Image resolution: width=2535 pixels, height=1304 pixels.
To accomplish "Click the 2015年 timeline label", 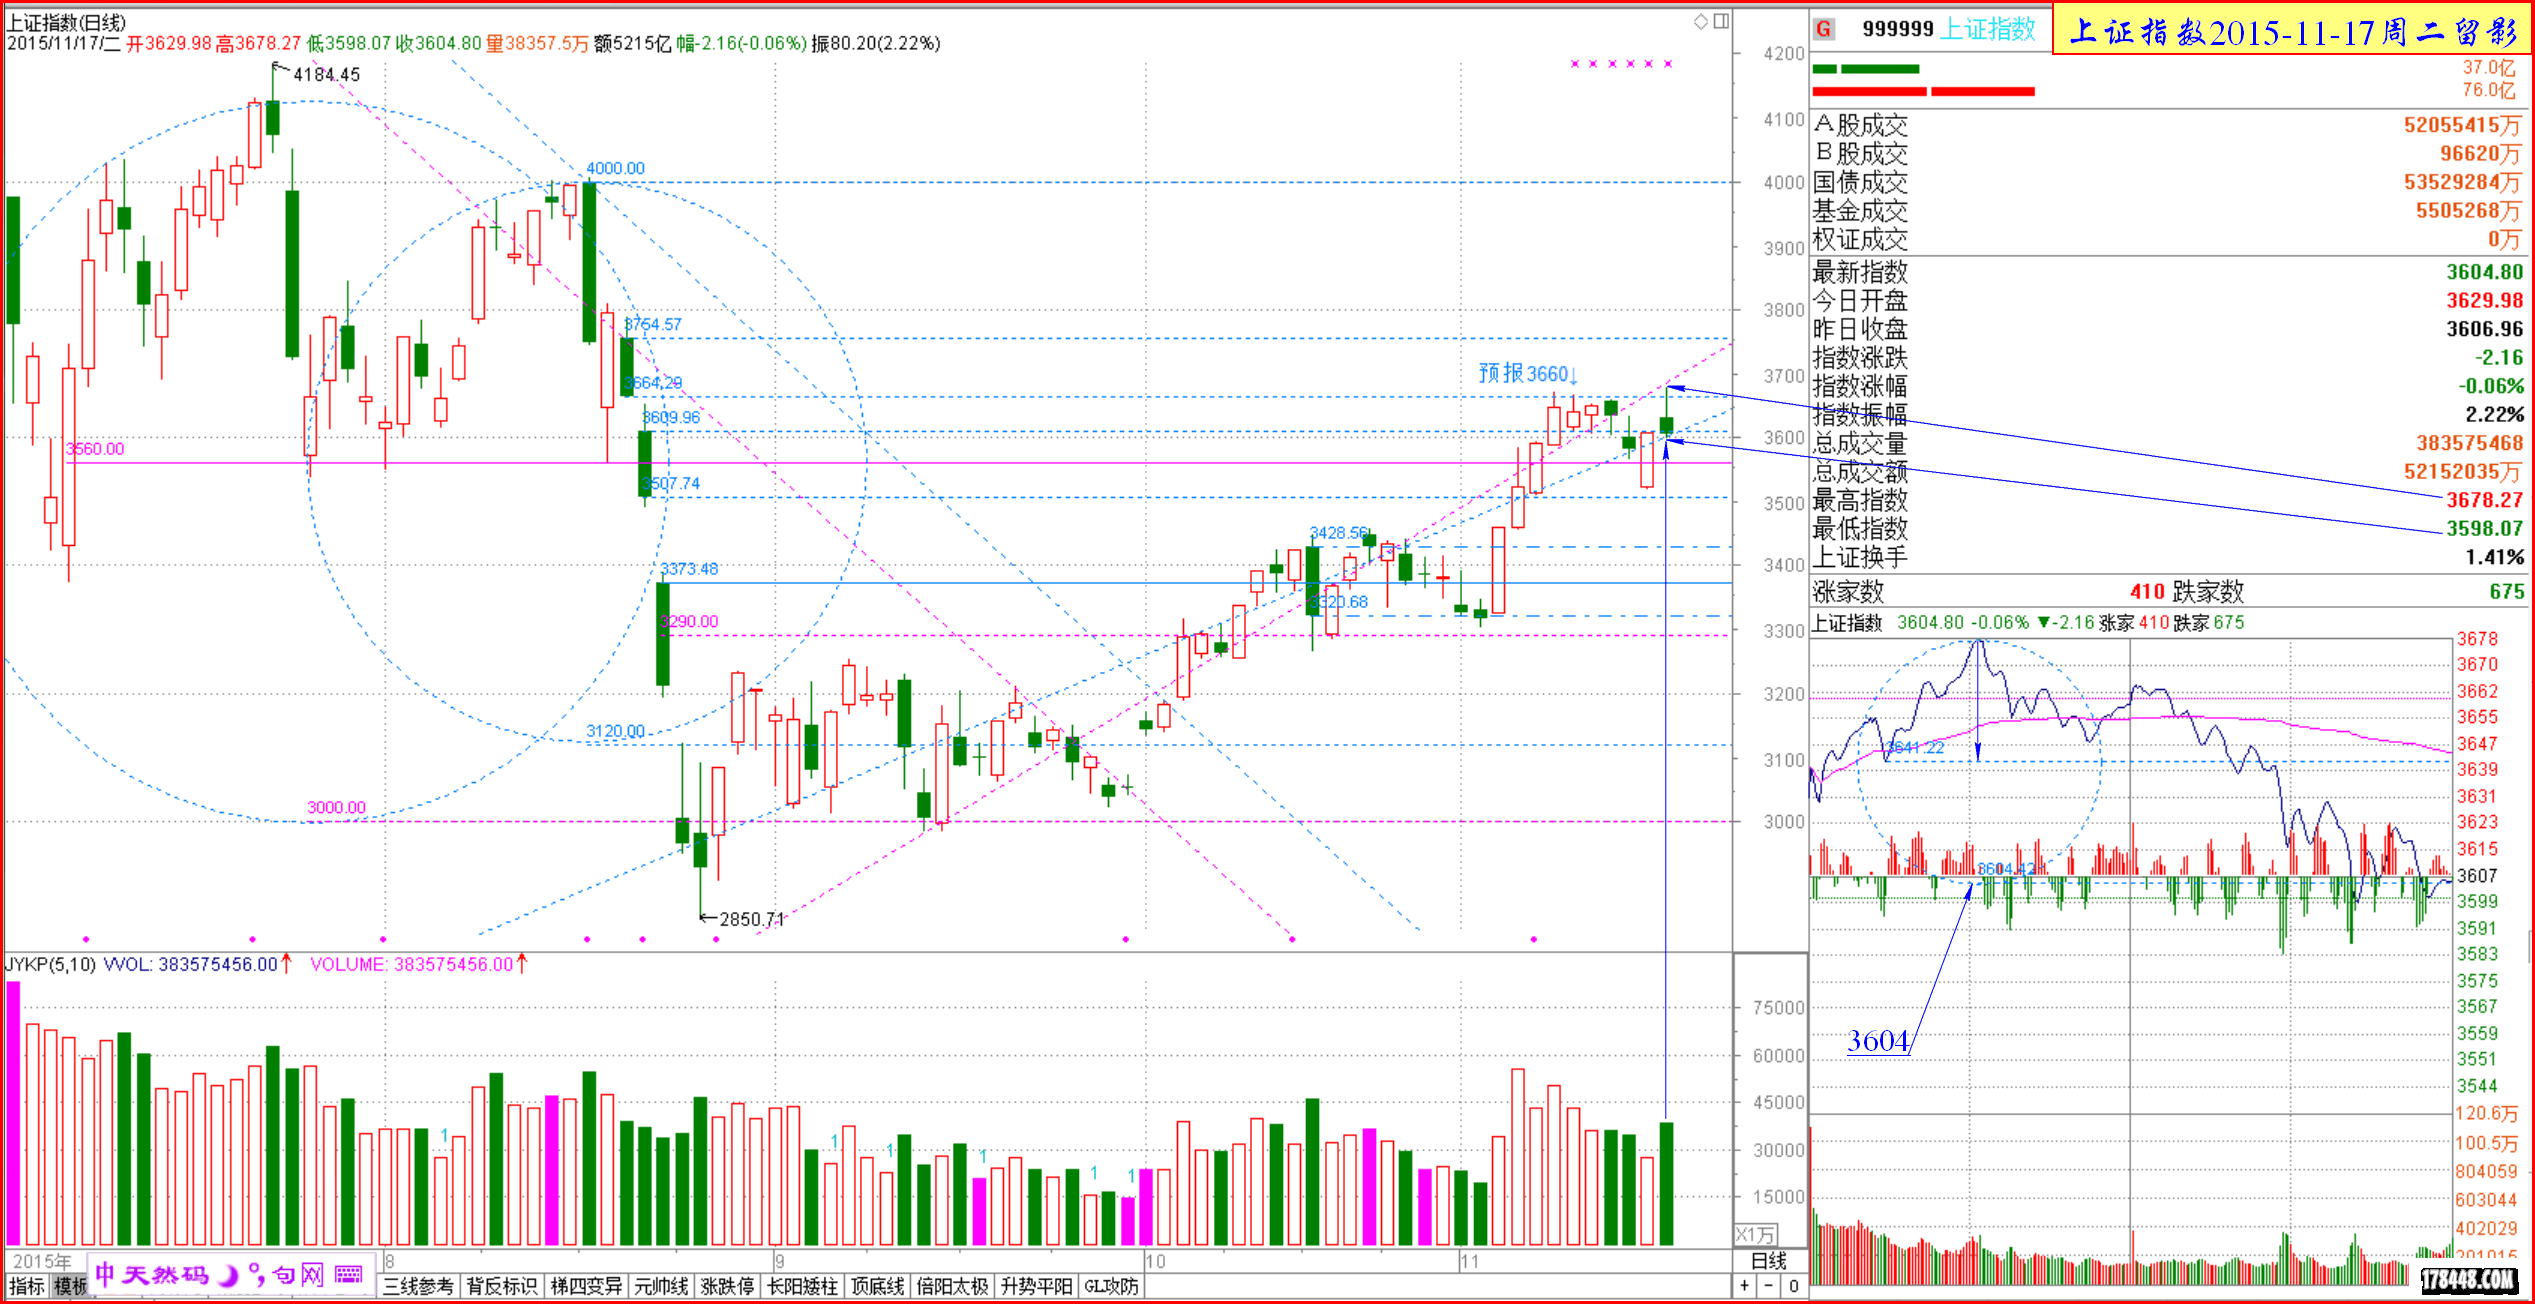I will 42,1261.
